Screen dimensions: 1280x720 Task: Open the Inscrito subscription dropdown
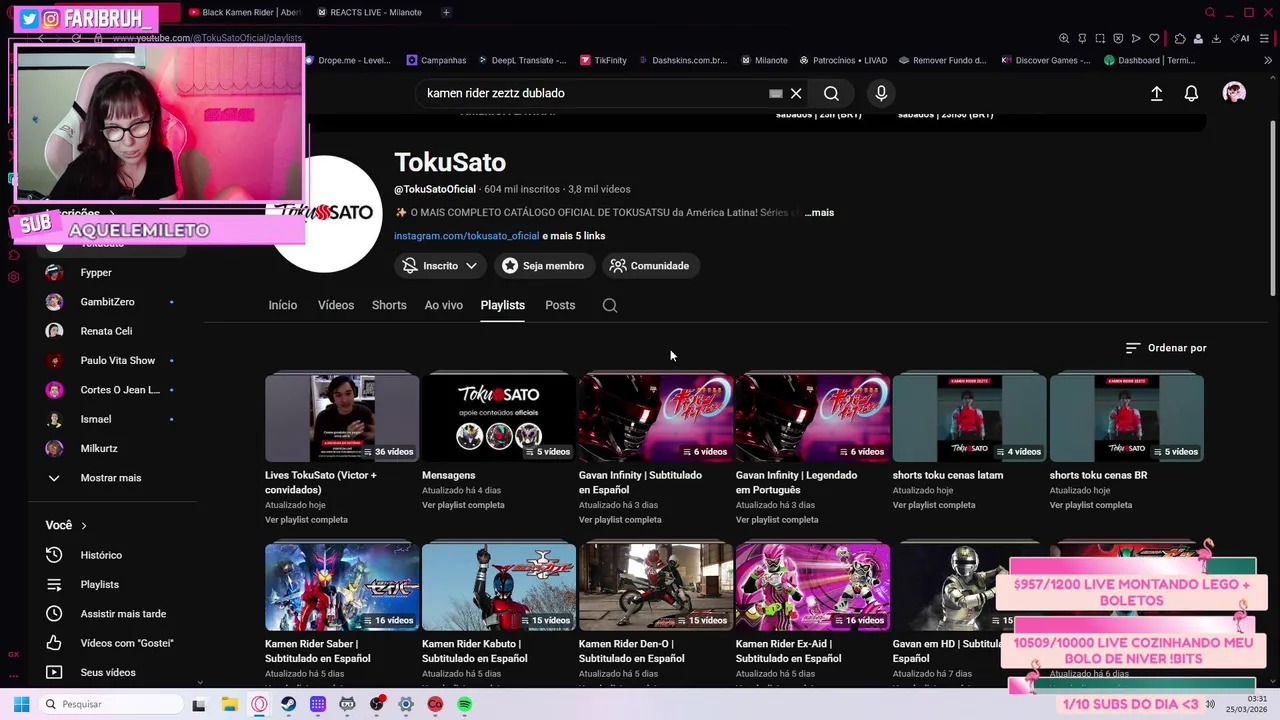440,266
